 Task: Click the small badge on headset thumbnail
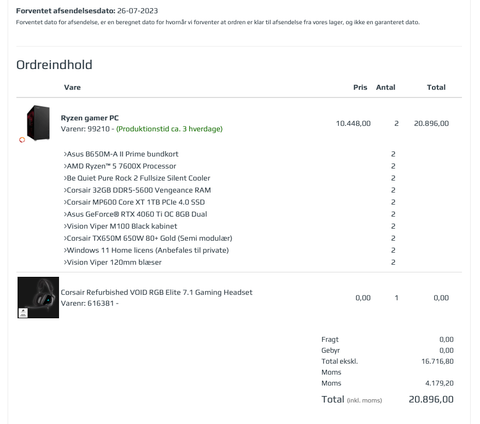coord(23,313)
